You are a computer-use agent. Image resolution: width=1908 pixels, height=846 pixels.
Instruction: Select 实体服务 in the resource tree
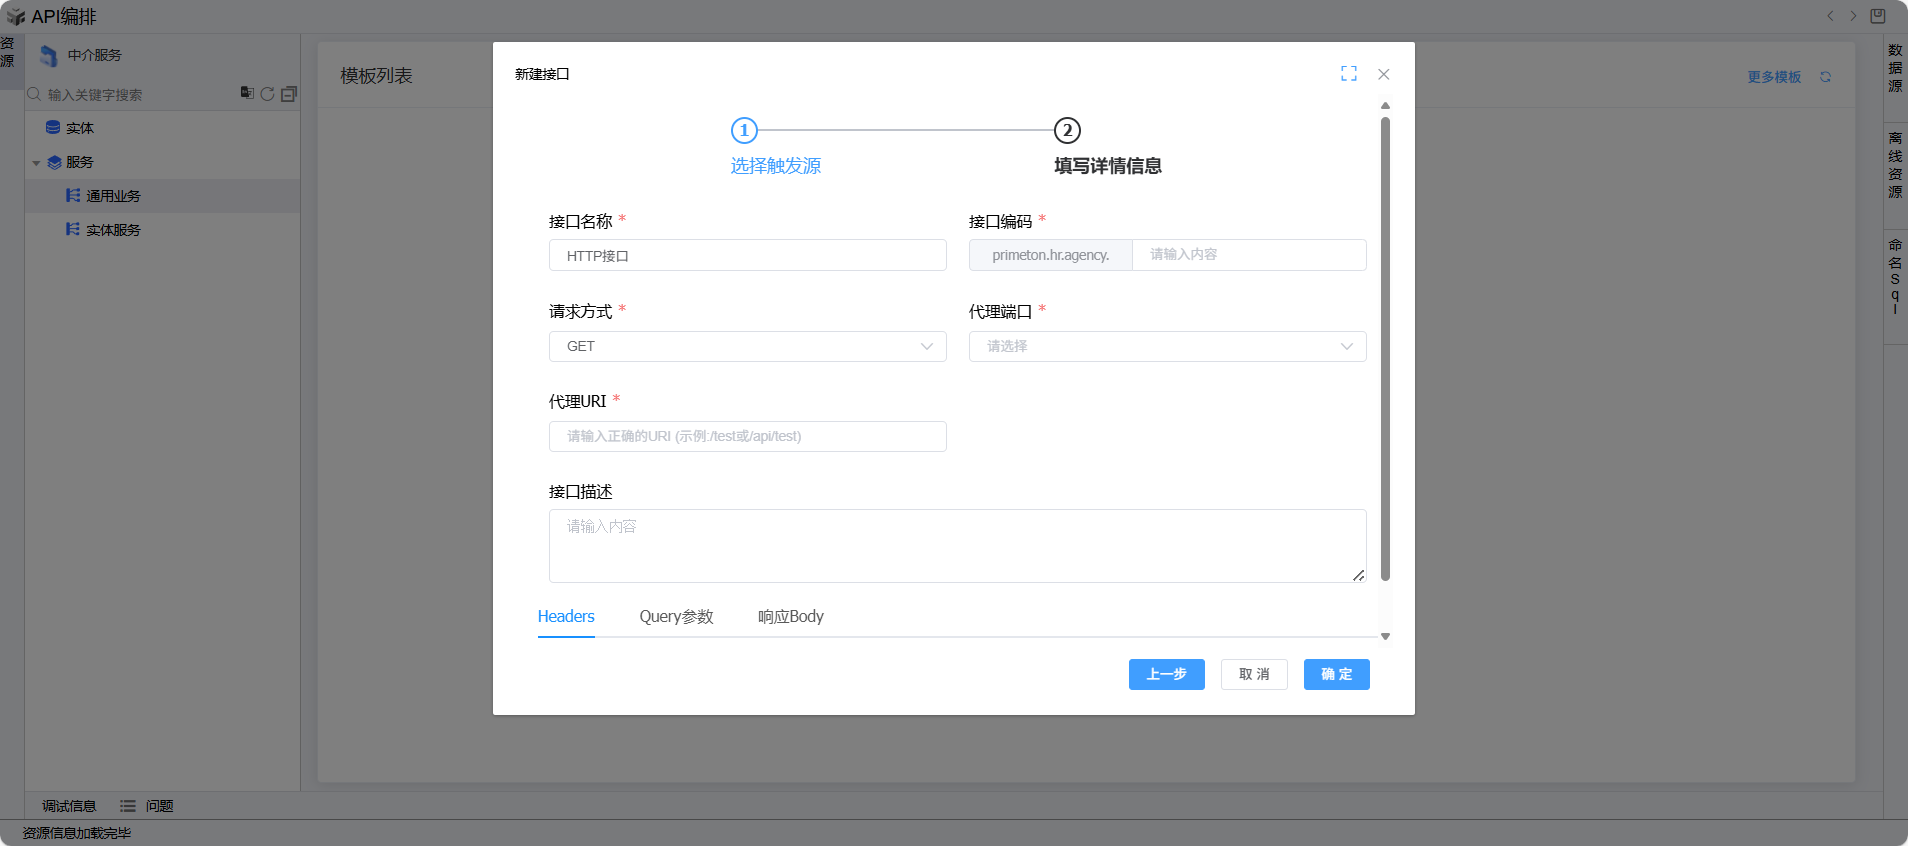coord(113,230)
